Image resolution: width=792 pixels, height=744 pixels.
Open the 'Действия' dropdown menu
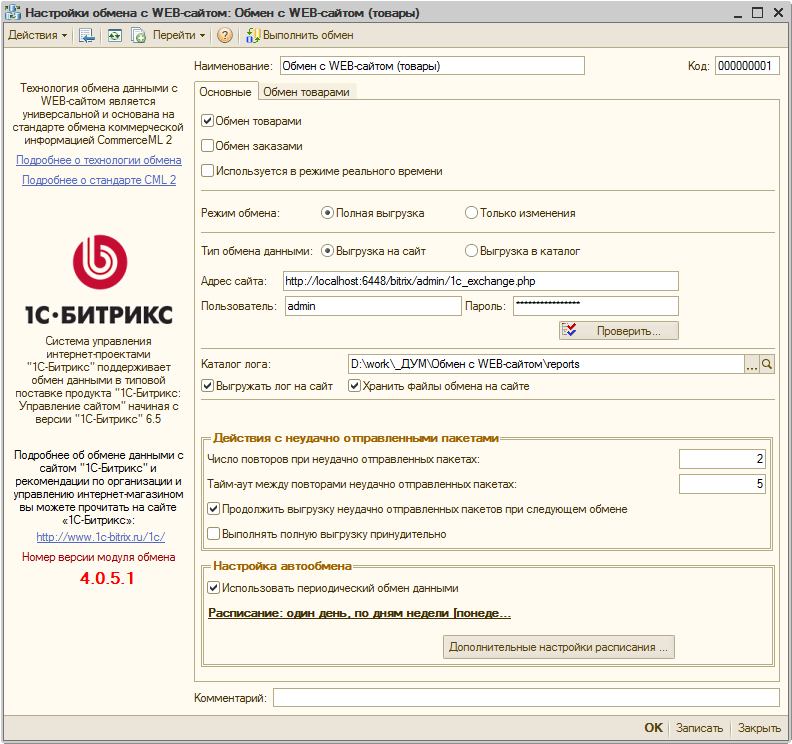37,35
